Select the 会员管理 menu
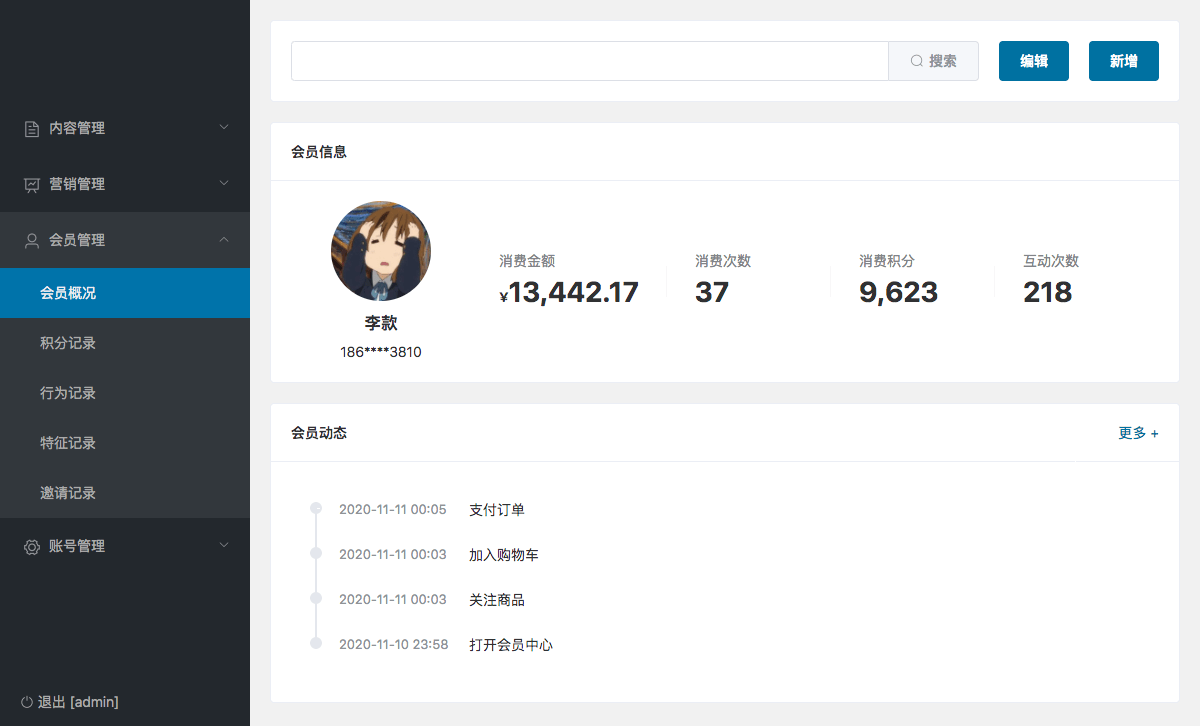1200x726 pixels. pyautogui.click(x=125, y=240)
